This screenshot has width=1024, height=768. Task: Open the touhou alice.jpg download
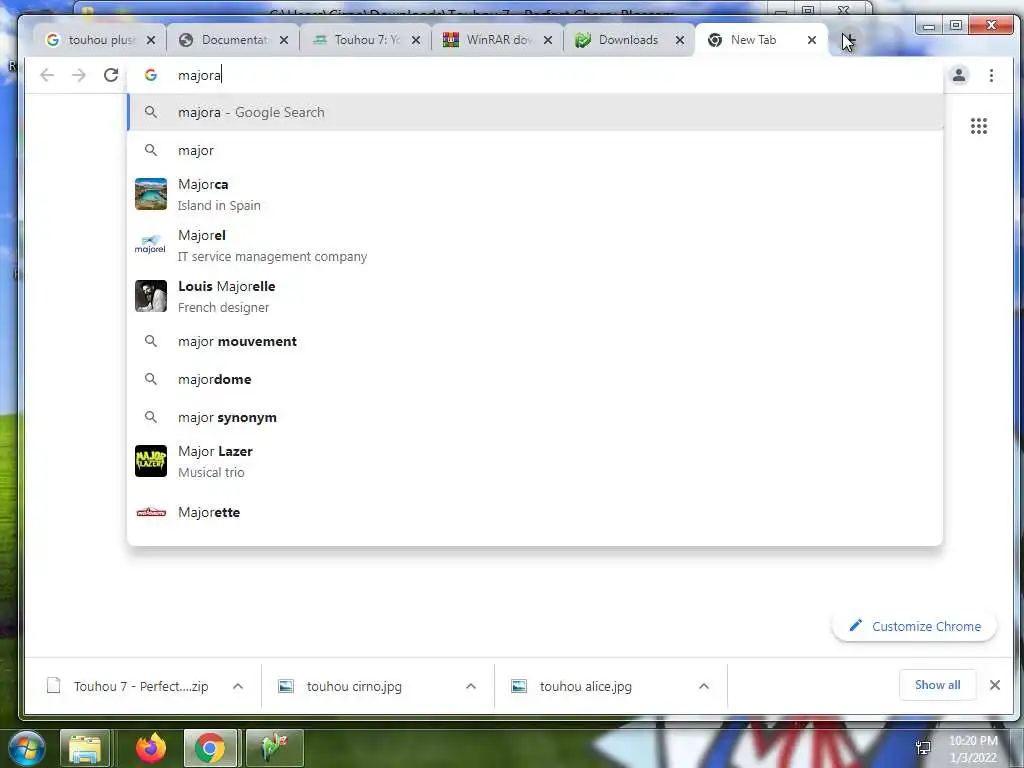point(586,686)
